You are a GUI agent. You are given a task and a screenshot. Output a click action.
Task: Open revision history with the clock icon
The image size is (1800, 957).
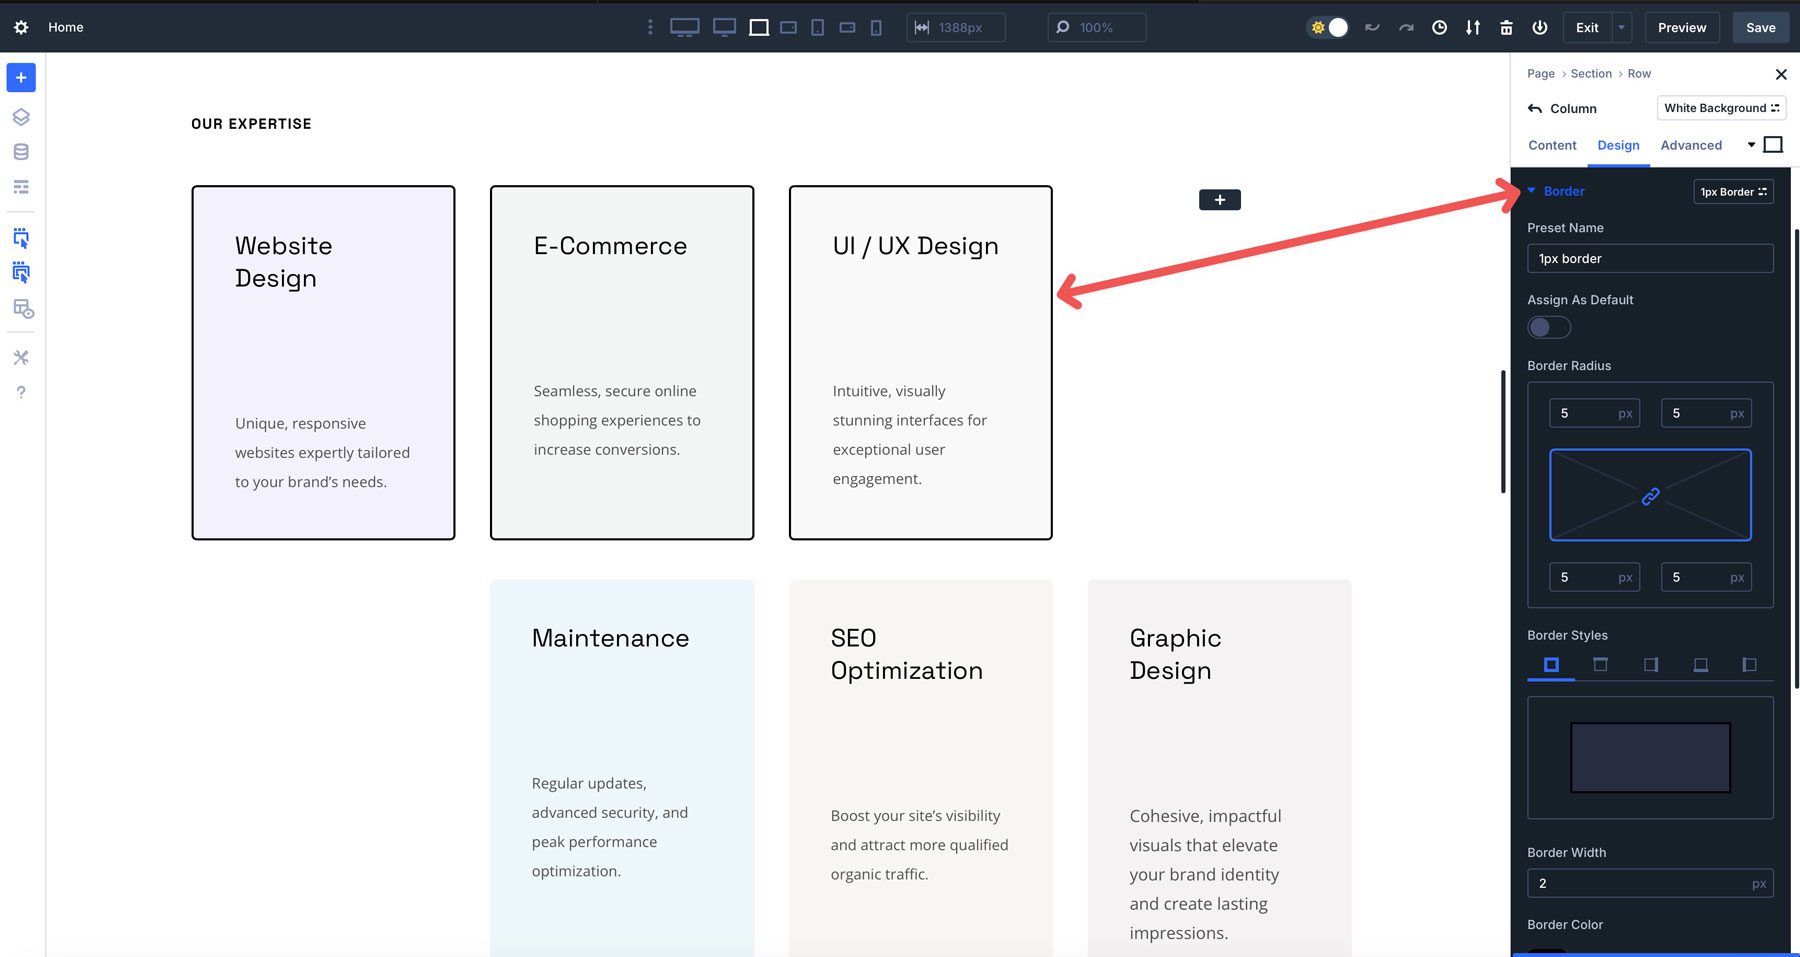1439,27
